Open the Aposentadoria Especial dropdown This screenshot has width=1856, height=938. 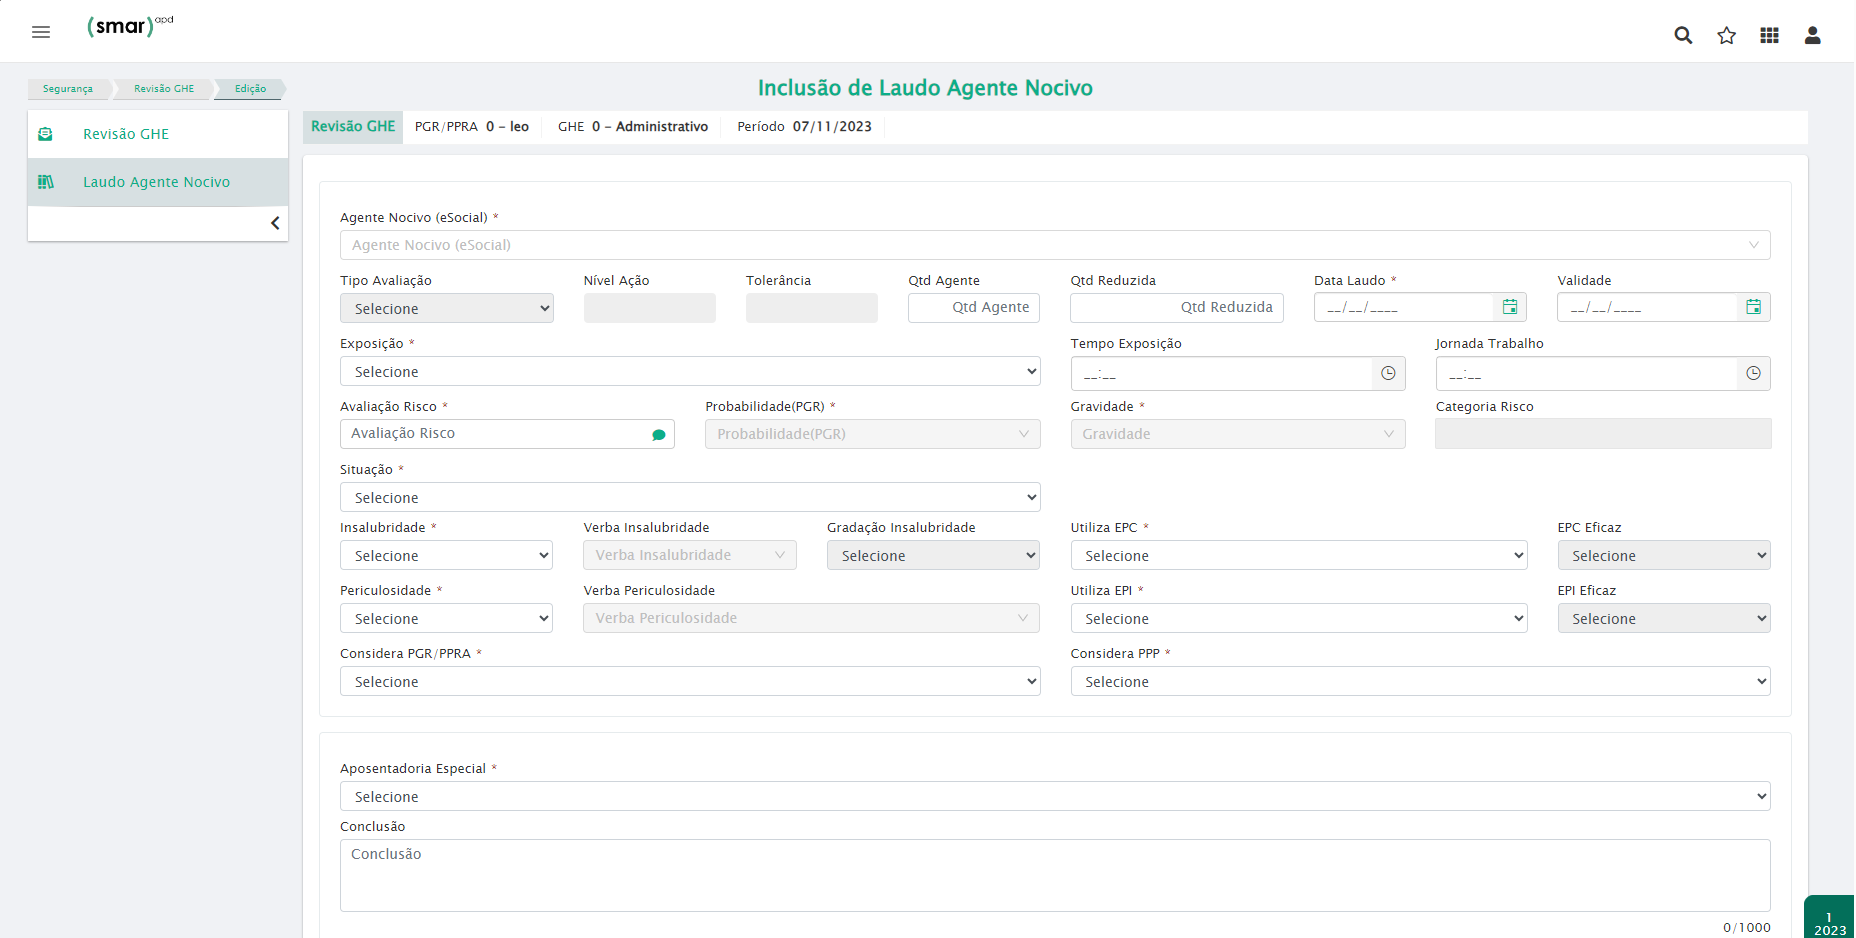point(1054,797)
